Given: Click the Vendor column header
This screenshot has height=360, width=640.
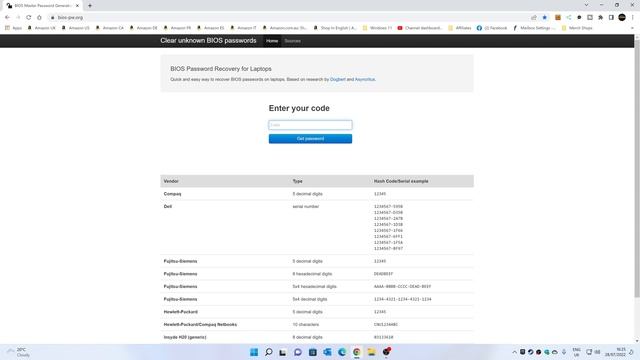Looking at the screenshot, I should click(x=171, y=181).
